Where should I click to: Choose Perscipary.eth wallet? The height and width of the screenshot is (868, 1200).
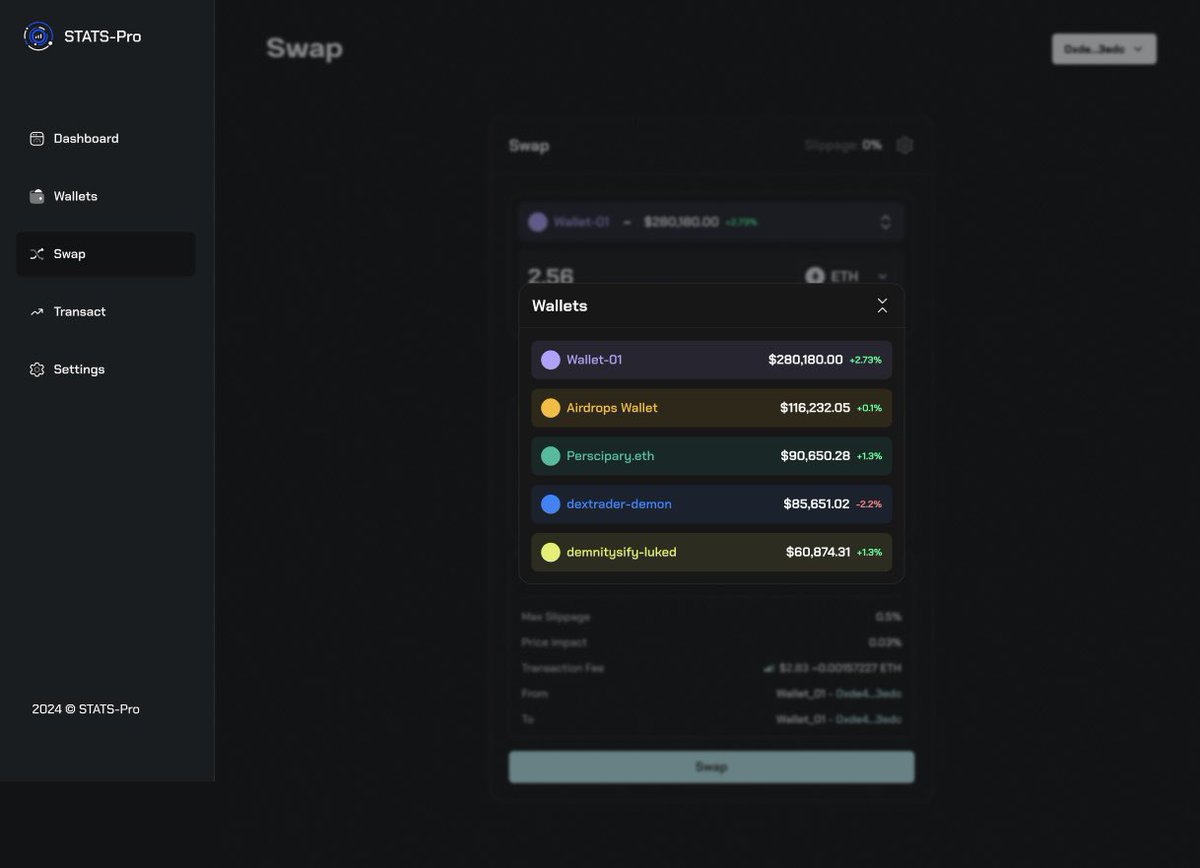tap(711, 456)
